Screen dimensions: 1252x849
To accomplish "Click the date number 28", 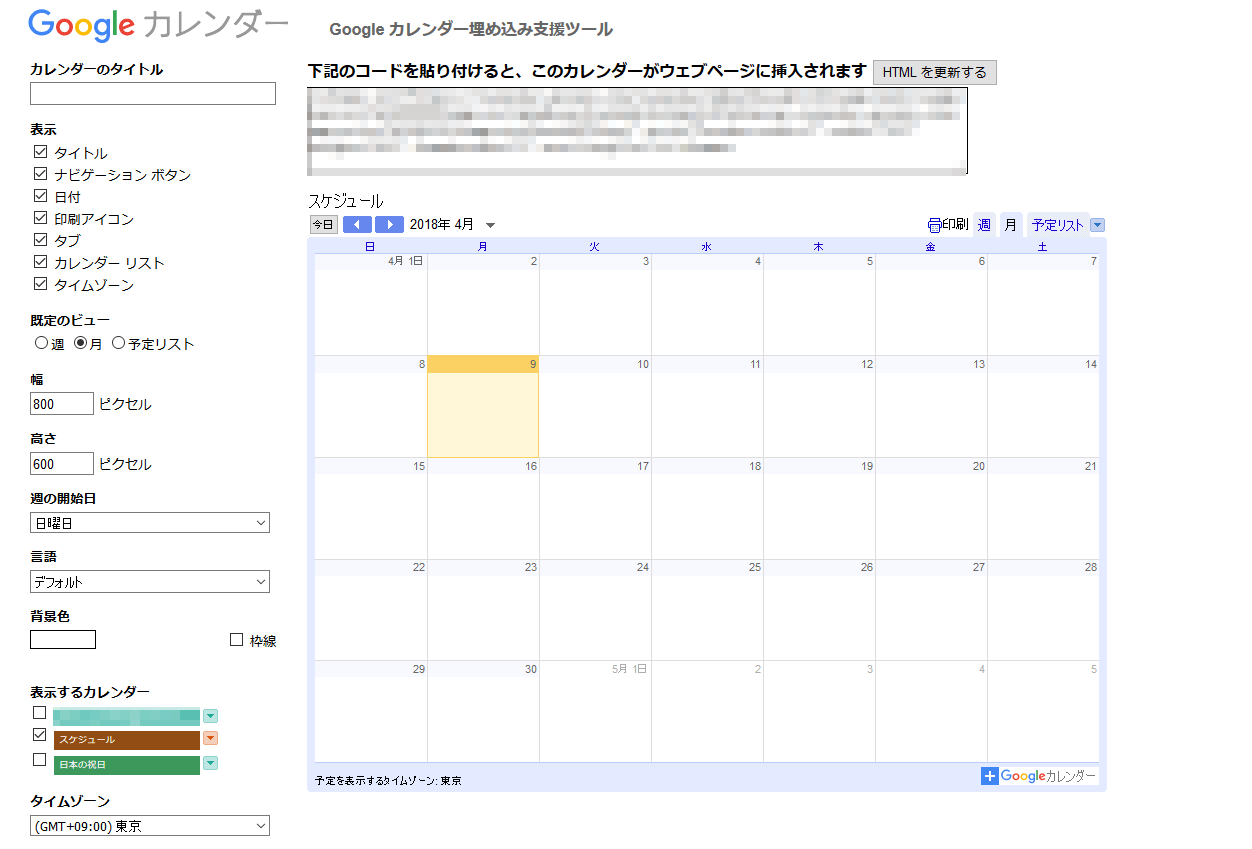I will 1091,567.
